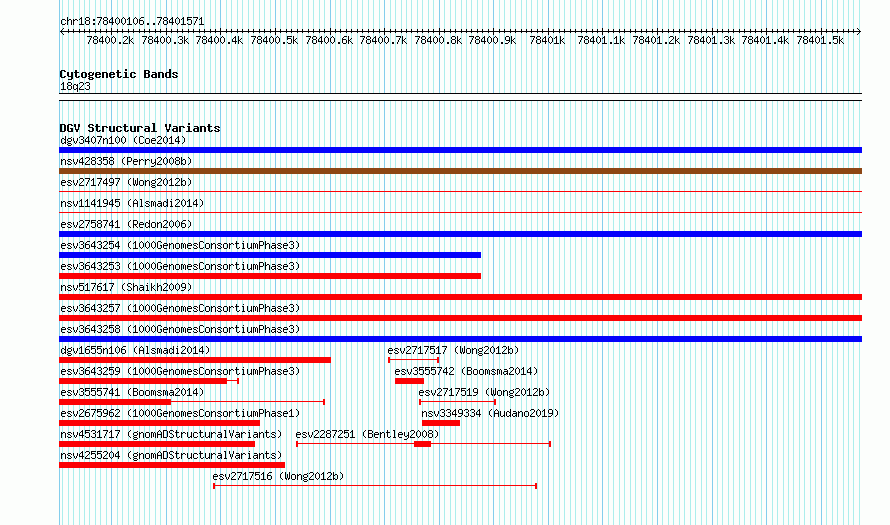Open variant nsv1141945 (Alsmadi2014) label

point(132,203)
